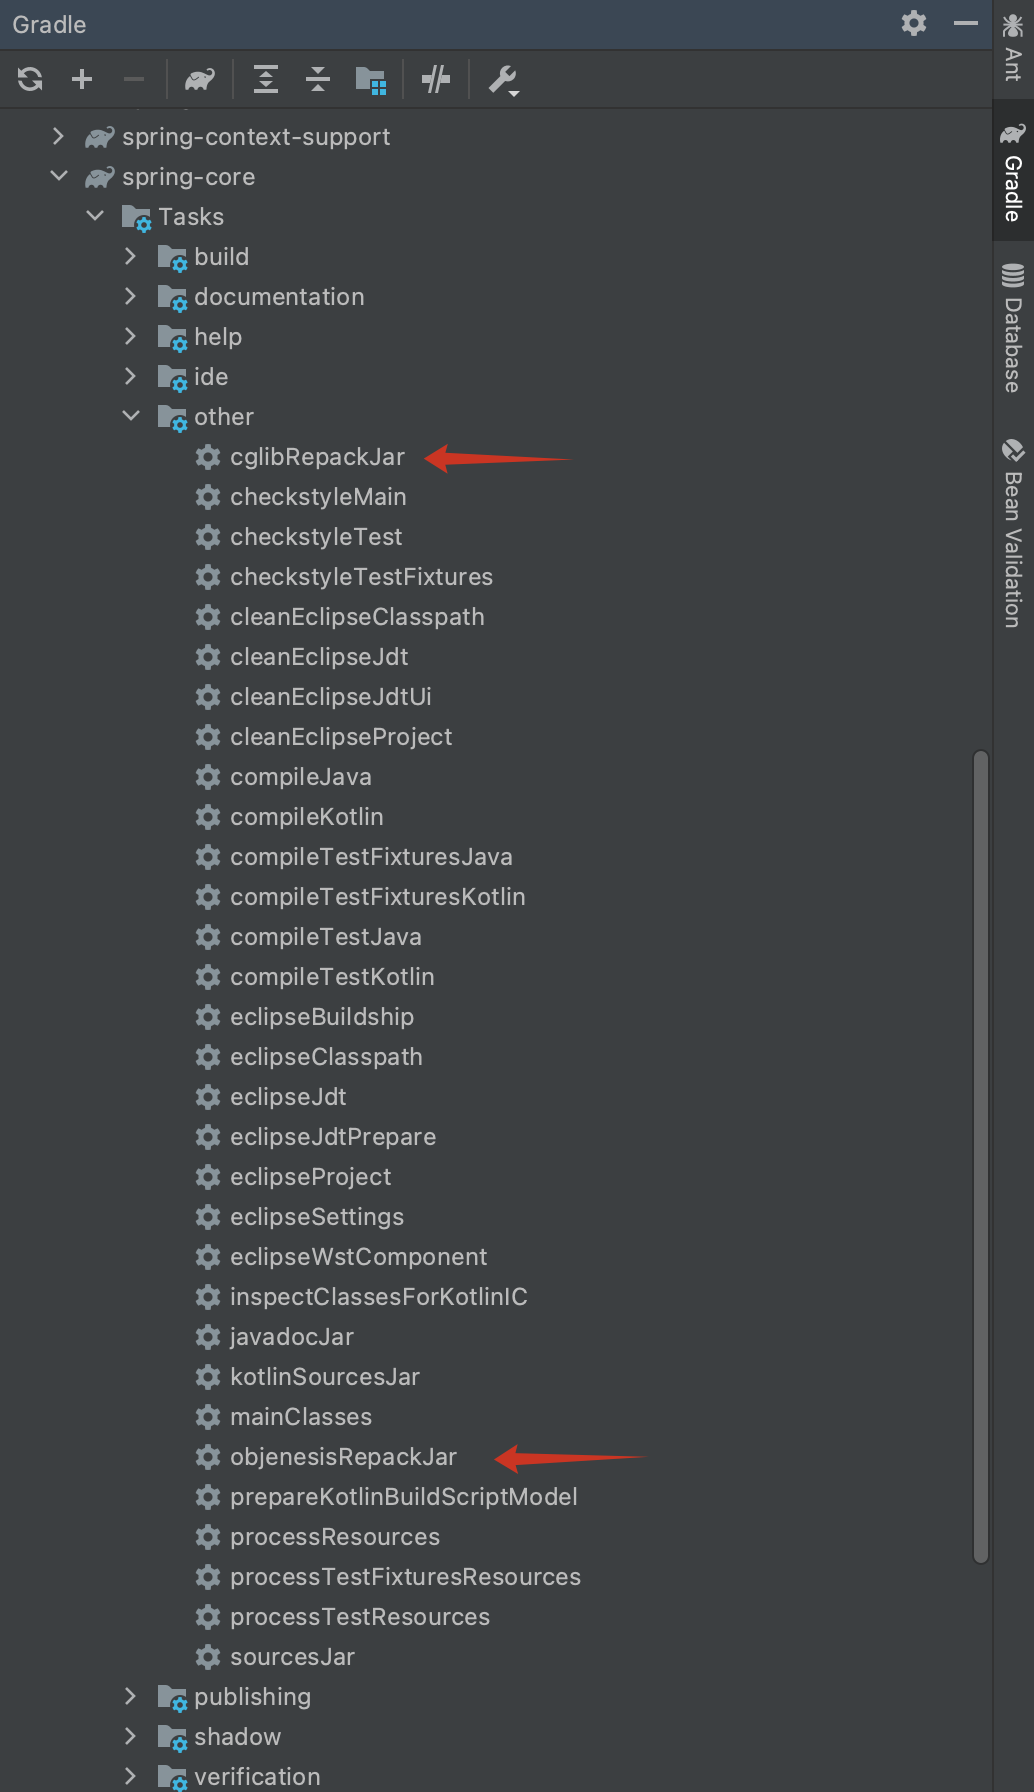The height and width of the screenshot is (1792, 1034).
Task: Collapse the other tasks folder
Action: [131, 416]
